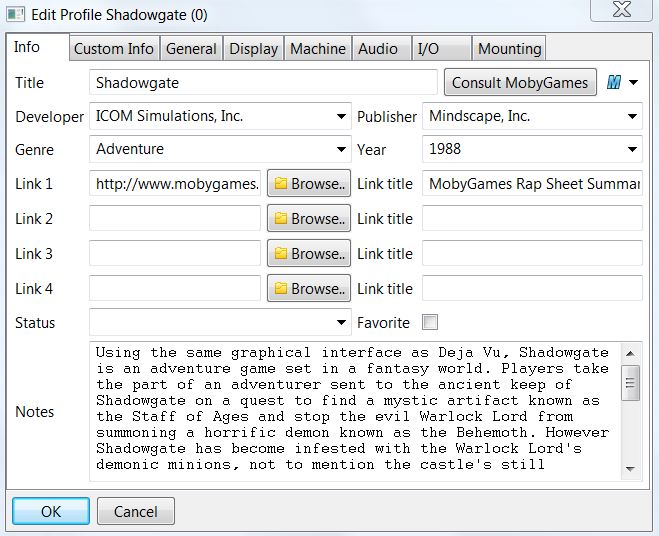659x536 pixels.
Task: Close the Edit Profile dialog
Action: pos(621,9)
